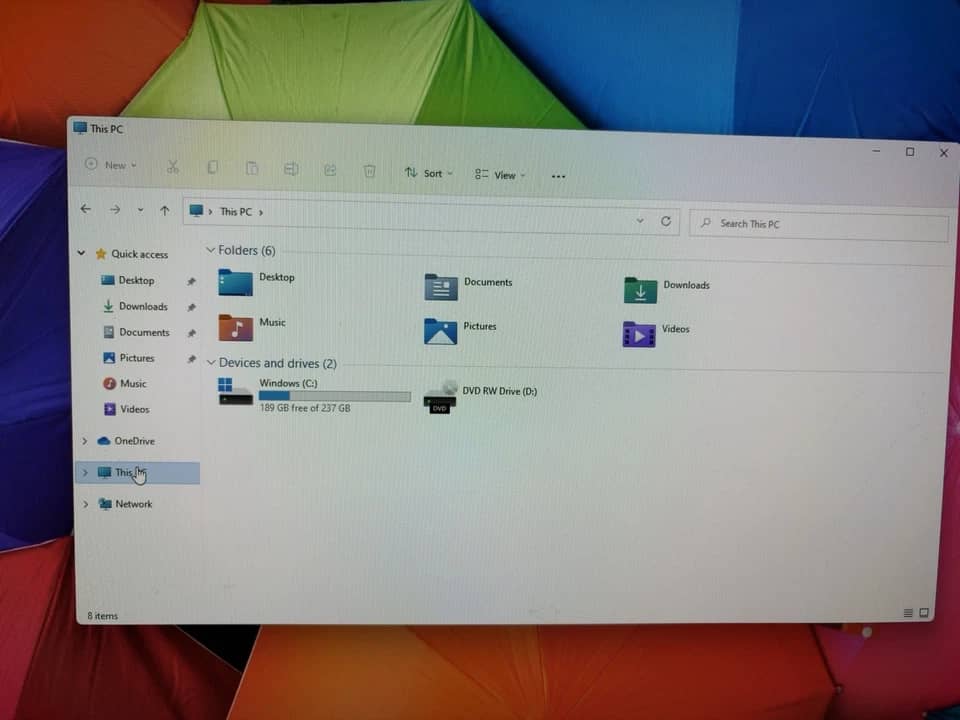Image resolution: width=960 pixels, height=720 pixels.
Task: Click pin icon beside sidebar Documents
Action: click(x=191, y=333)
